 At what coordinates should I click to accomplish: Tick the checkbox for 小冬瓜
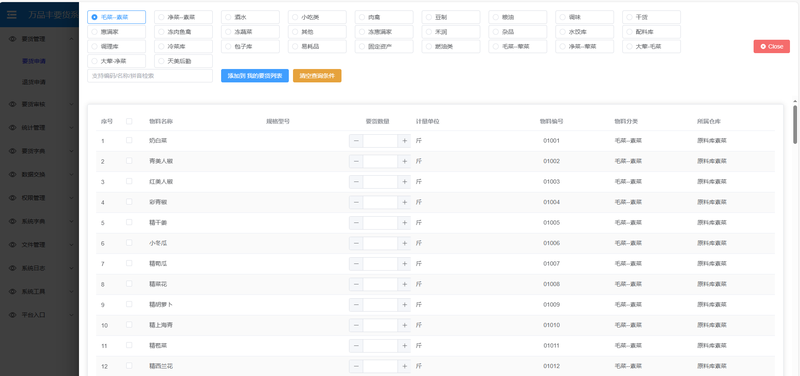[x=129, y=243]
